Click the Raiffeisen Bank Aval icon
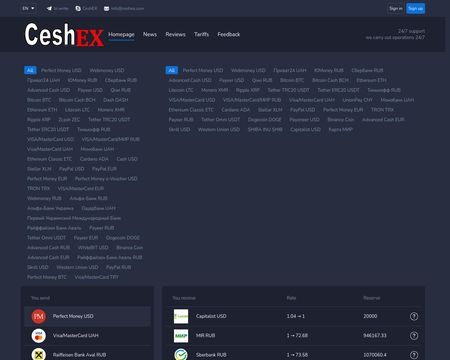450x360 pixels. pyautogui.click(x=39, y=355)
